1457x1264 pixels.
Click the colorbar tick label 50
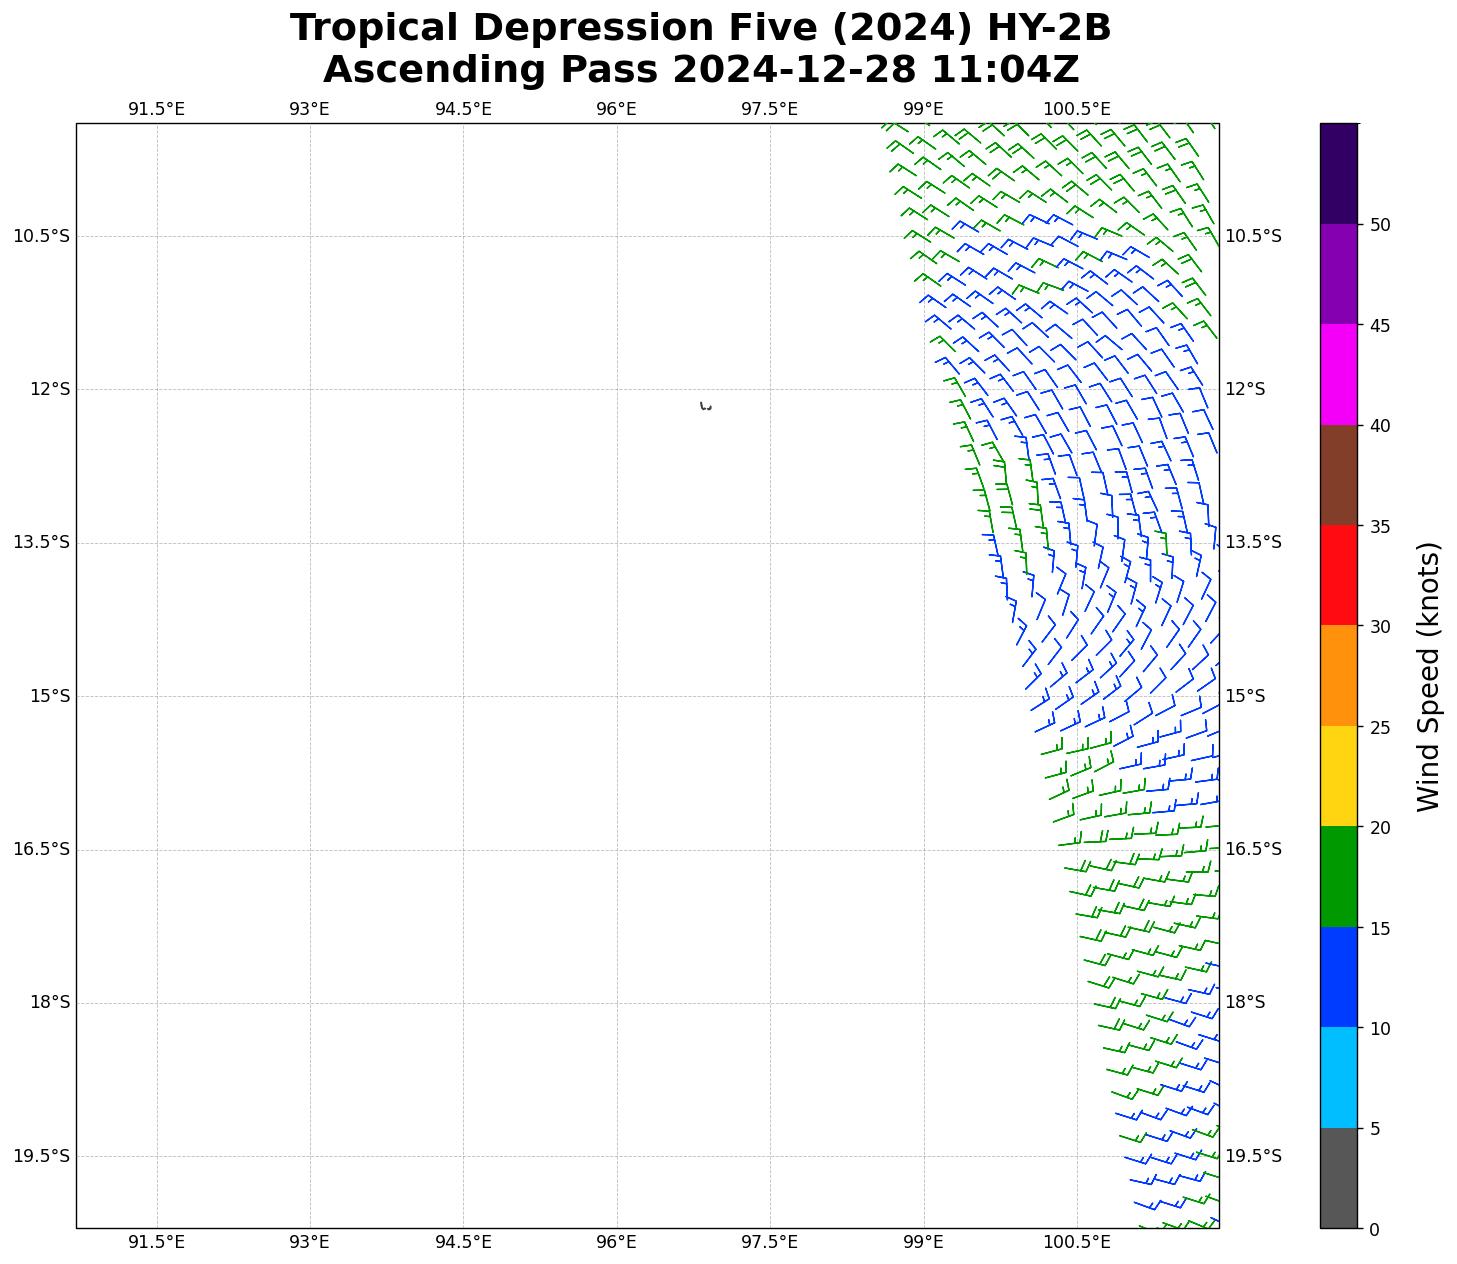click(1380, 225)
